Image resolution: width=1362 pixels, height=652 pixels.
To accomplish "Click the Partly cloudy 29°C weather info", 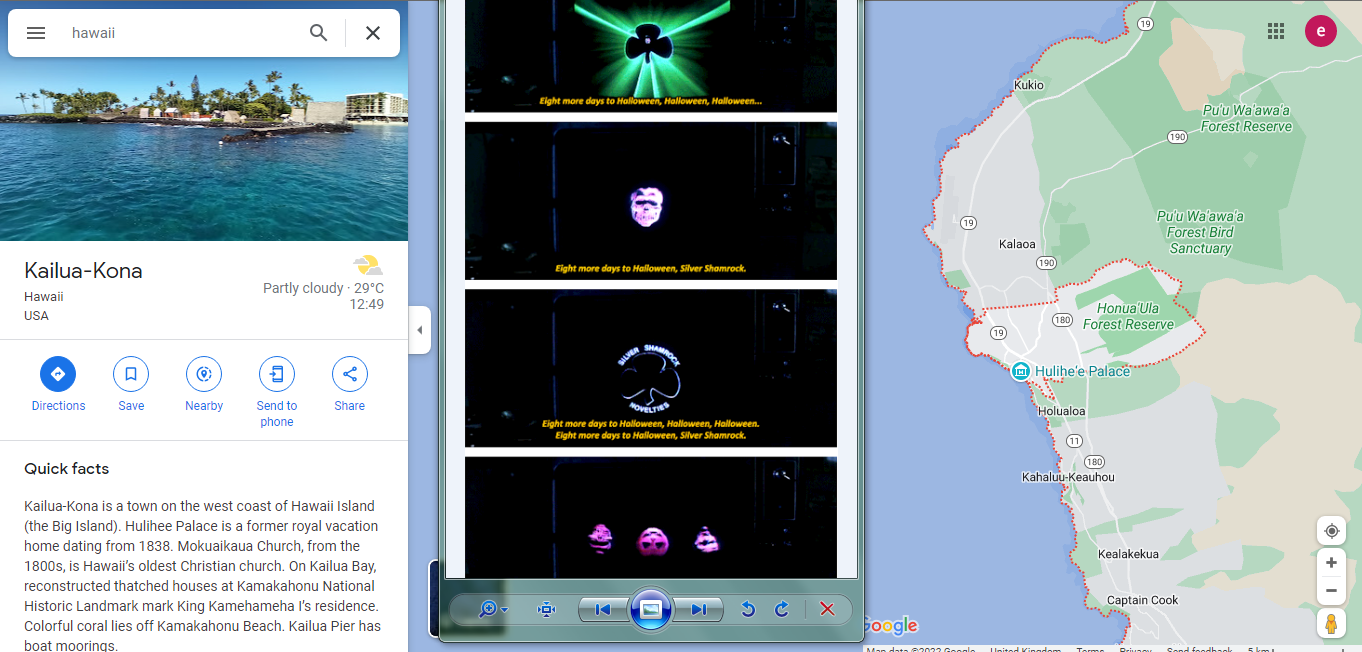I will 323,288.
